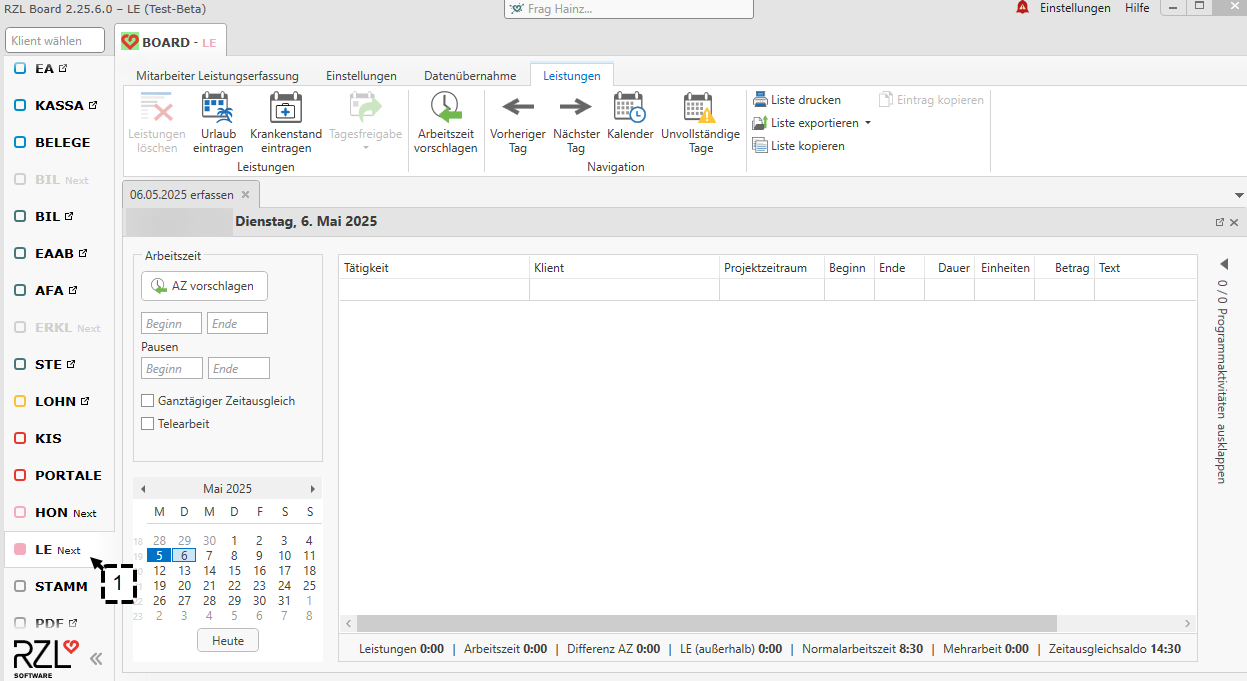
Task: Show Unvollständige Tage
Action: [700, 107]
